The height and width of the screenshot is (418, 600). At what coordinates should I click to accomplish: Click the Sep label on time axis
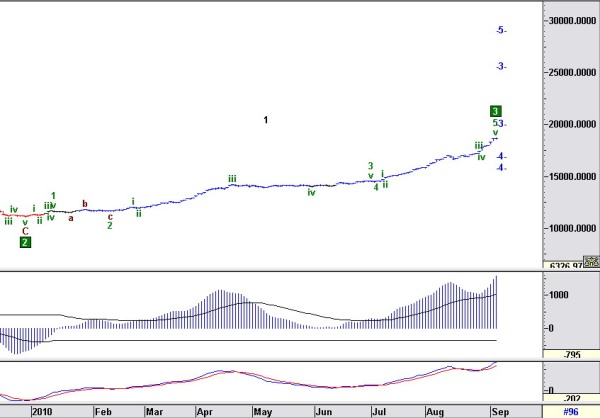[500, 412]
